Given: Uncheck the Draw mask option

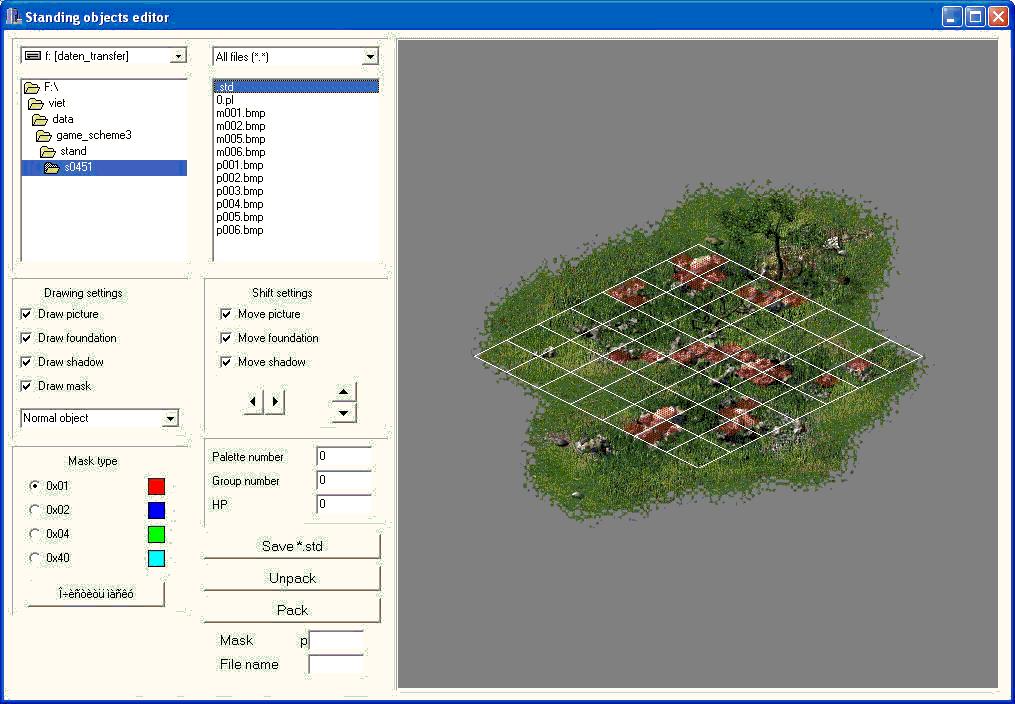Looking at the screenshot, I should 26,386.
